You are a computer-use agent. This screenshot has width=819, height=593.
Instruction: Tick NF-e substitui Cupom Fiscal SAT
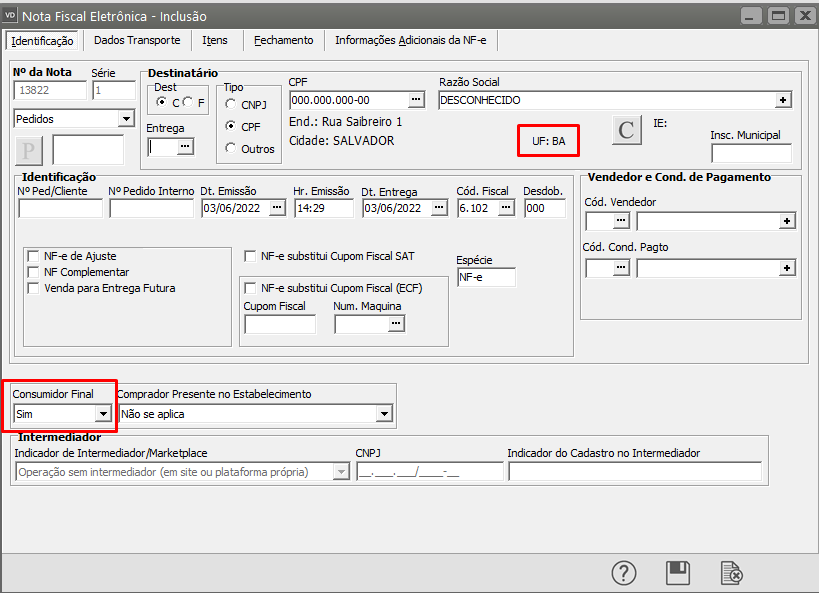[251, 256]
